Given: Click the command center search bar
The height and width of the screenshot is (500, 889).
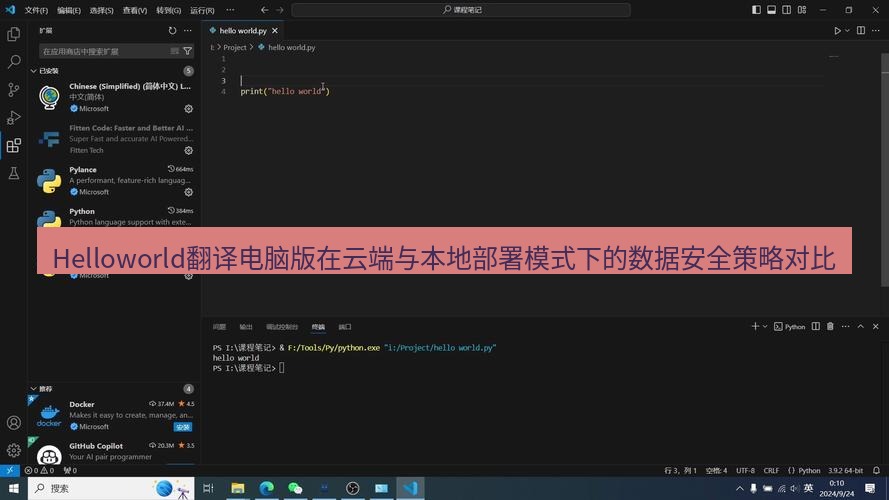Looking at the screenshot, I should 461,10.
